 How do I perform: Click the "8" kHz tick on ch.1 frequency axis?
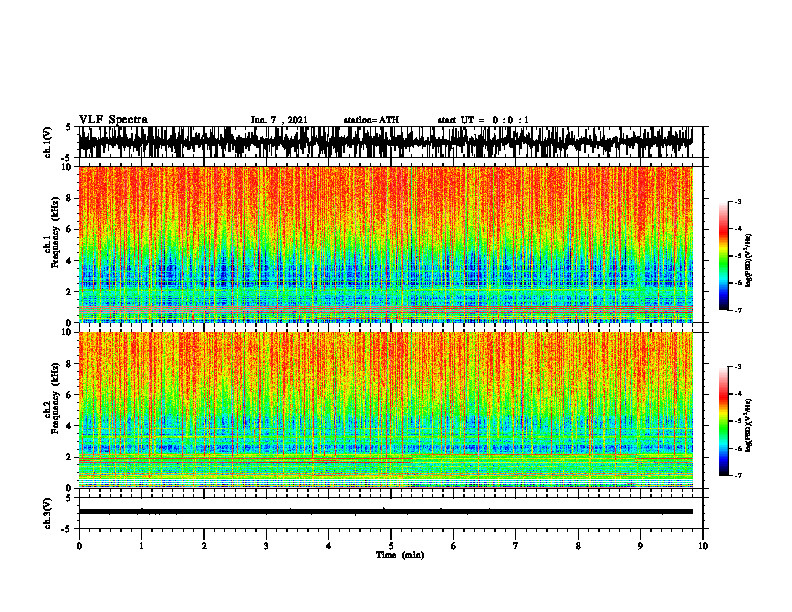pyautogui.click(x=69, y=198)
